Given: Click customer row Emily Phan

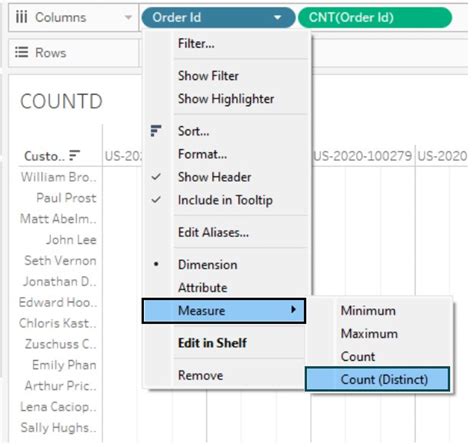Looking at the screenshot, I should (64, 365).
